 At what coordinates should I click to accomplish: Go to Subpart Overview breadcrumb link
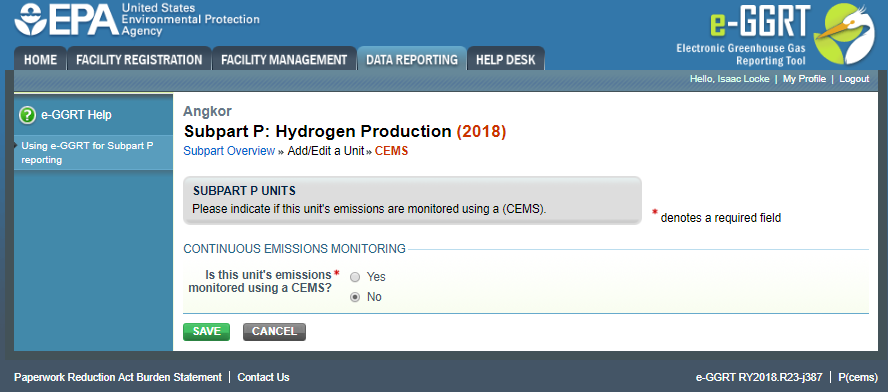229,151
